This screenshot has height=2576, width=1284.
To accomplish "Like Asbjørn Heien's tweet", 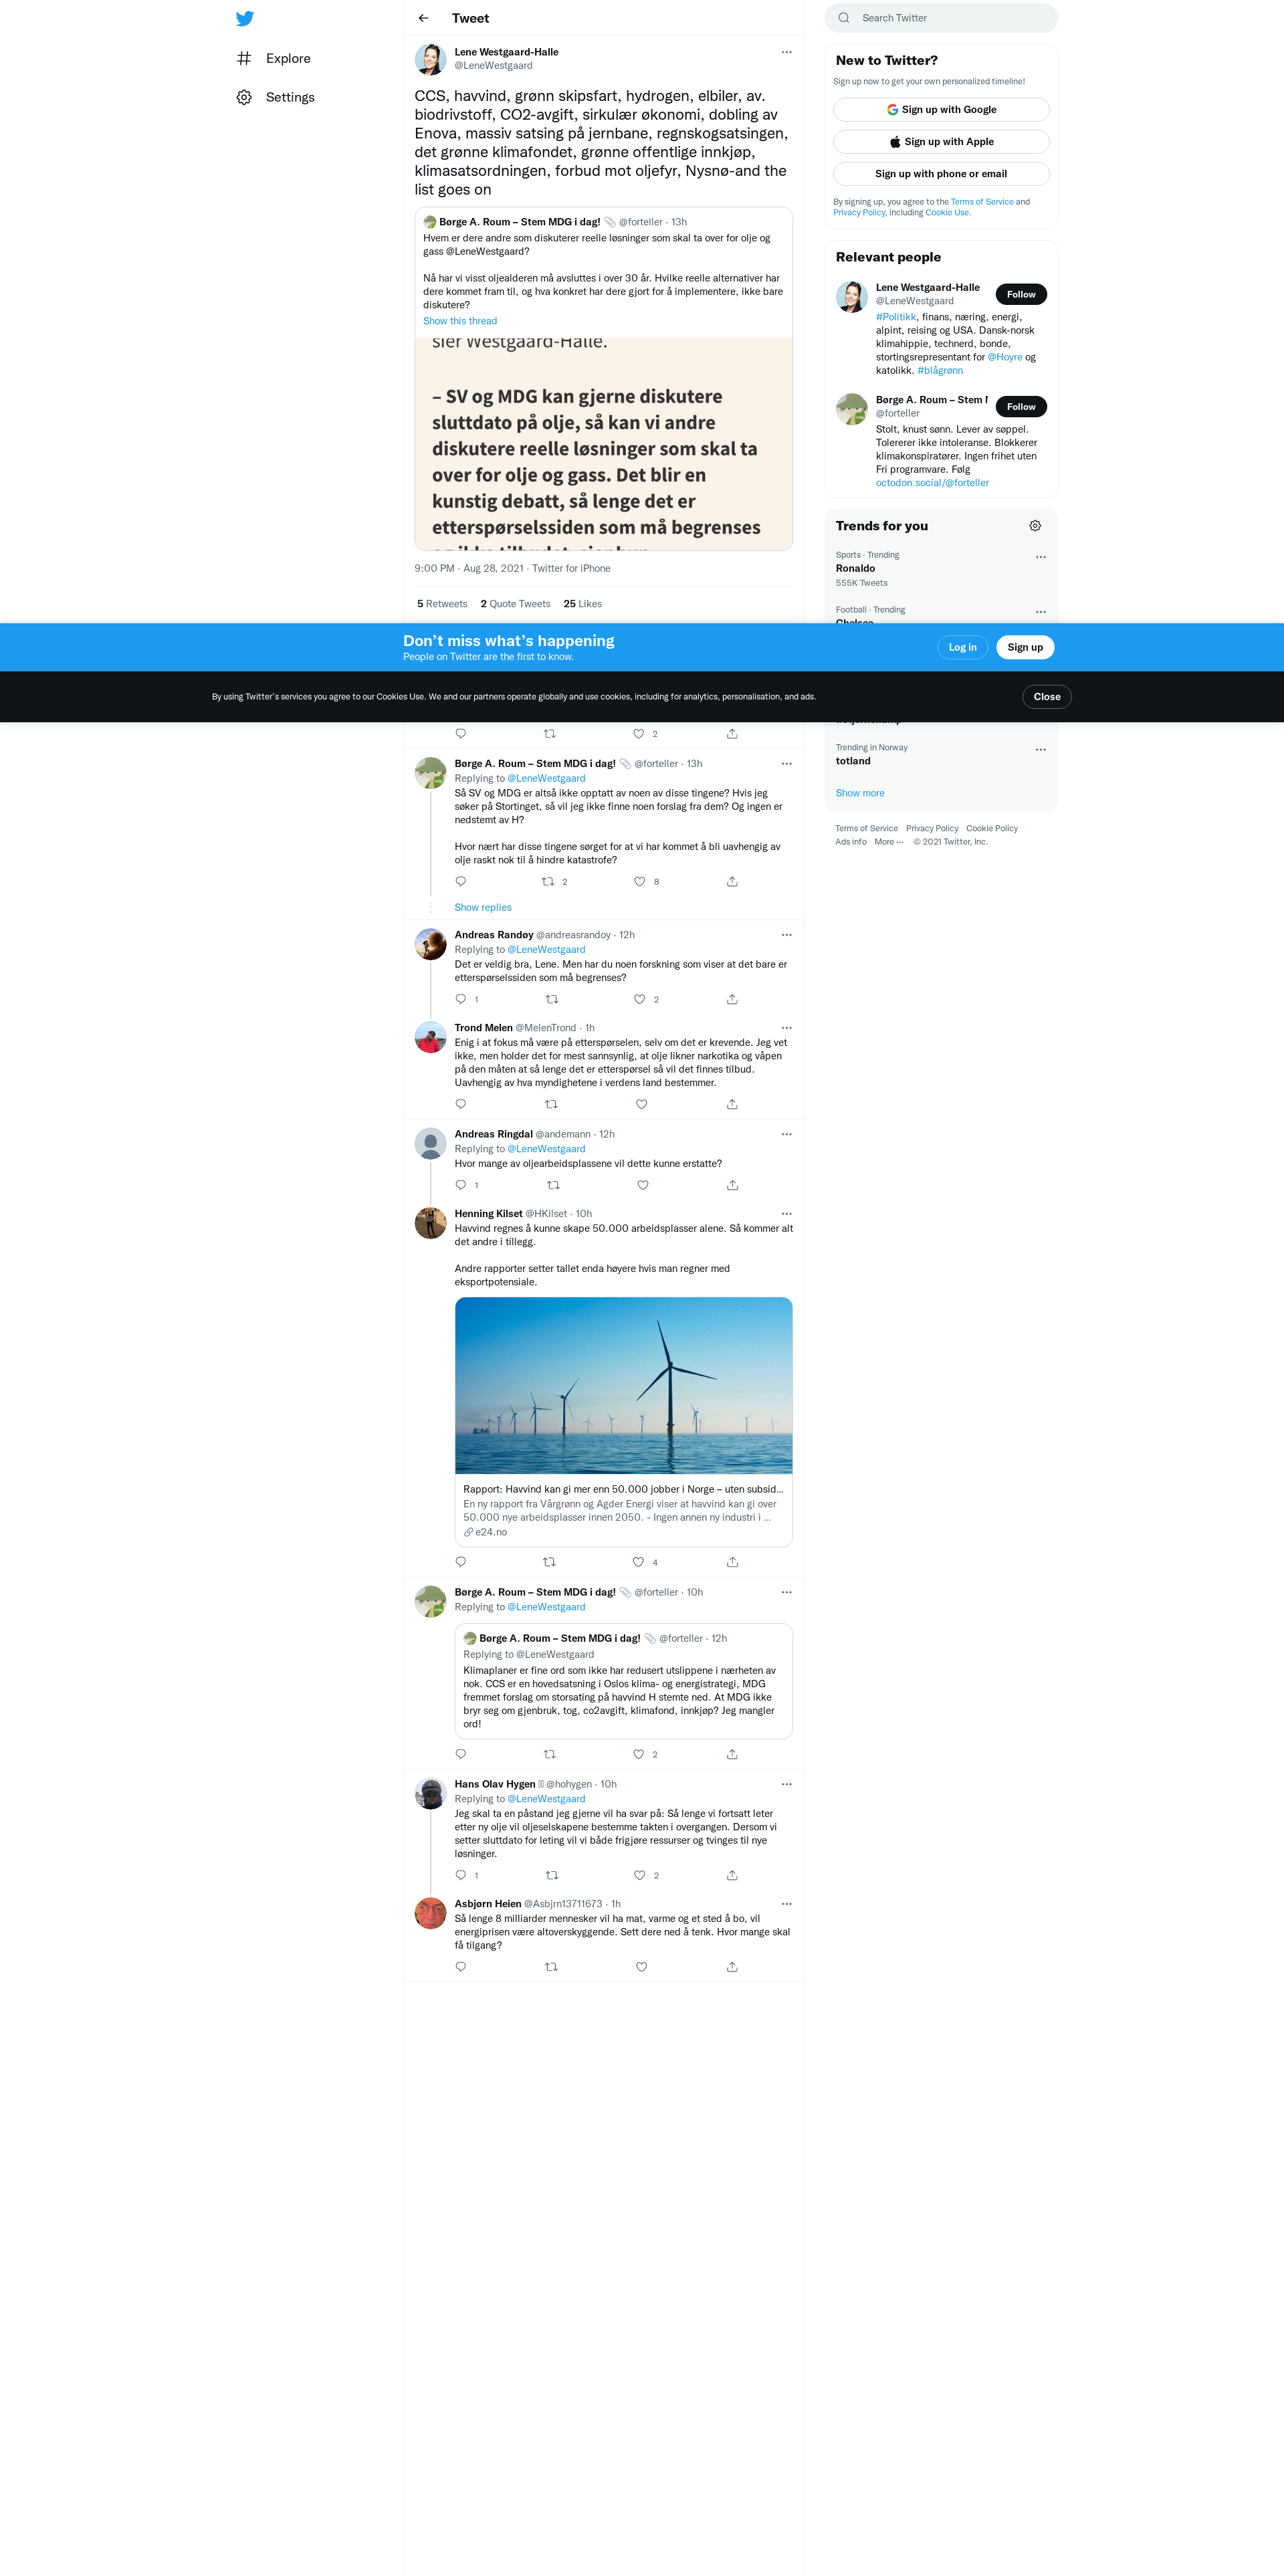I will [x=642, y=1967].
